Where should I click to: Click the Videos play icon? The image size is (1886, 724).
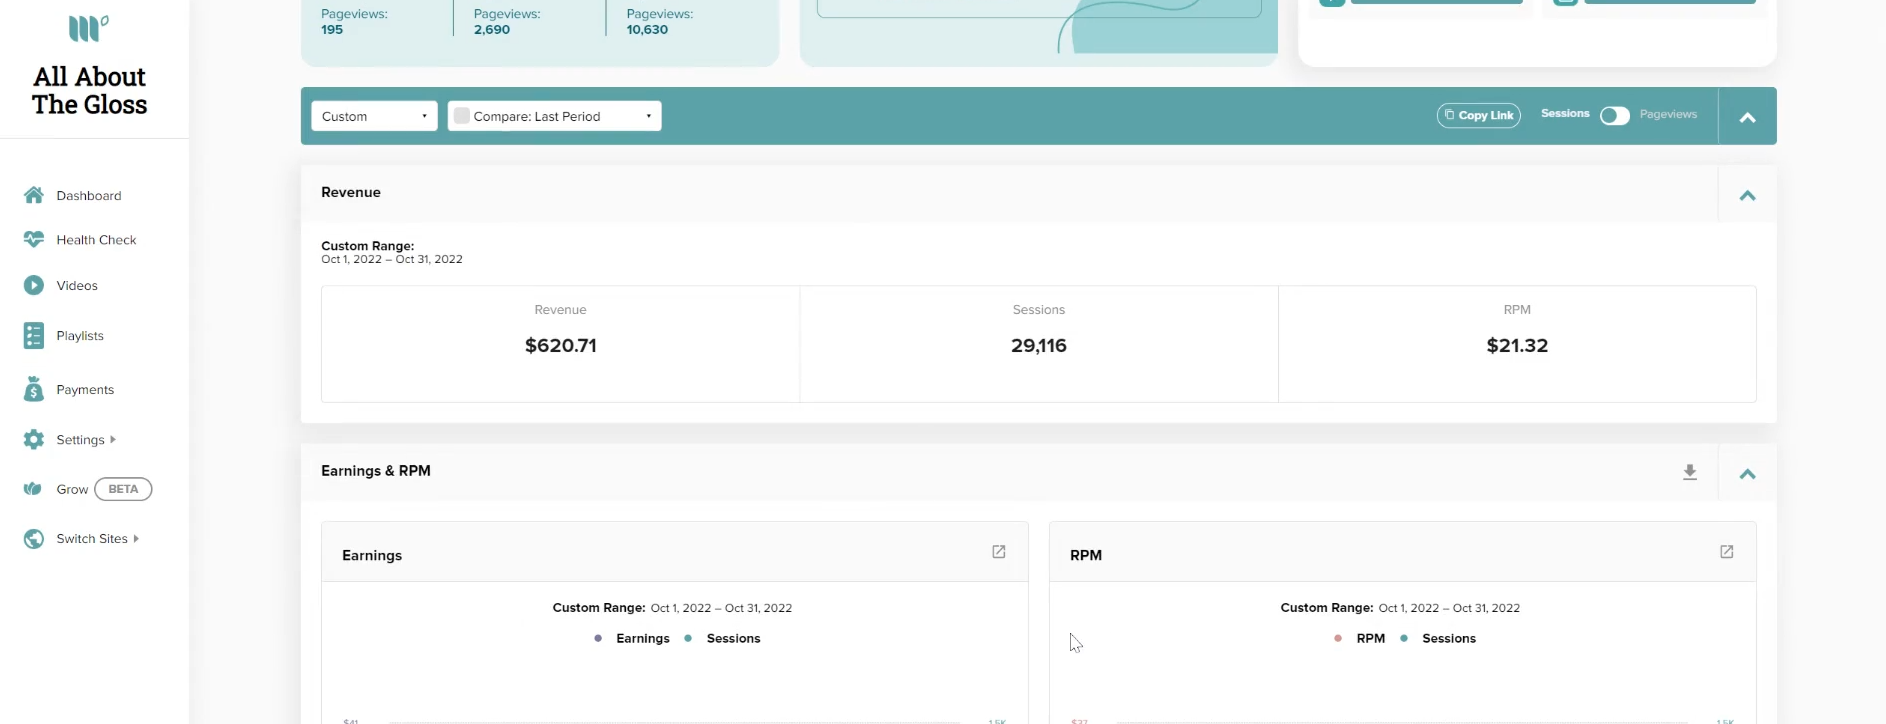click(x=34, y=285)
